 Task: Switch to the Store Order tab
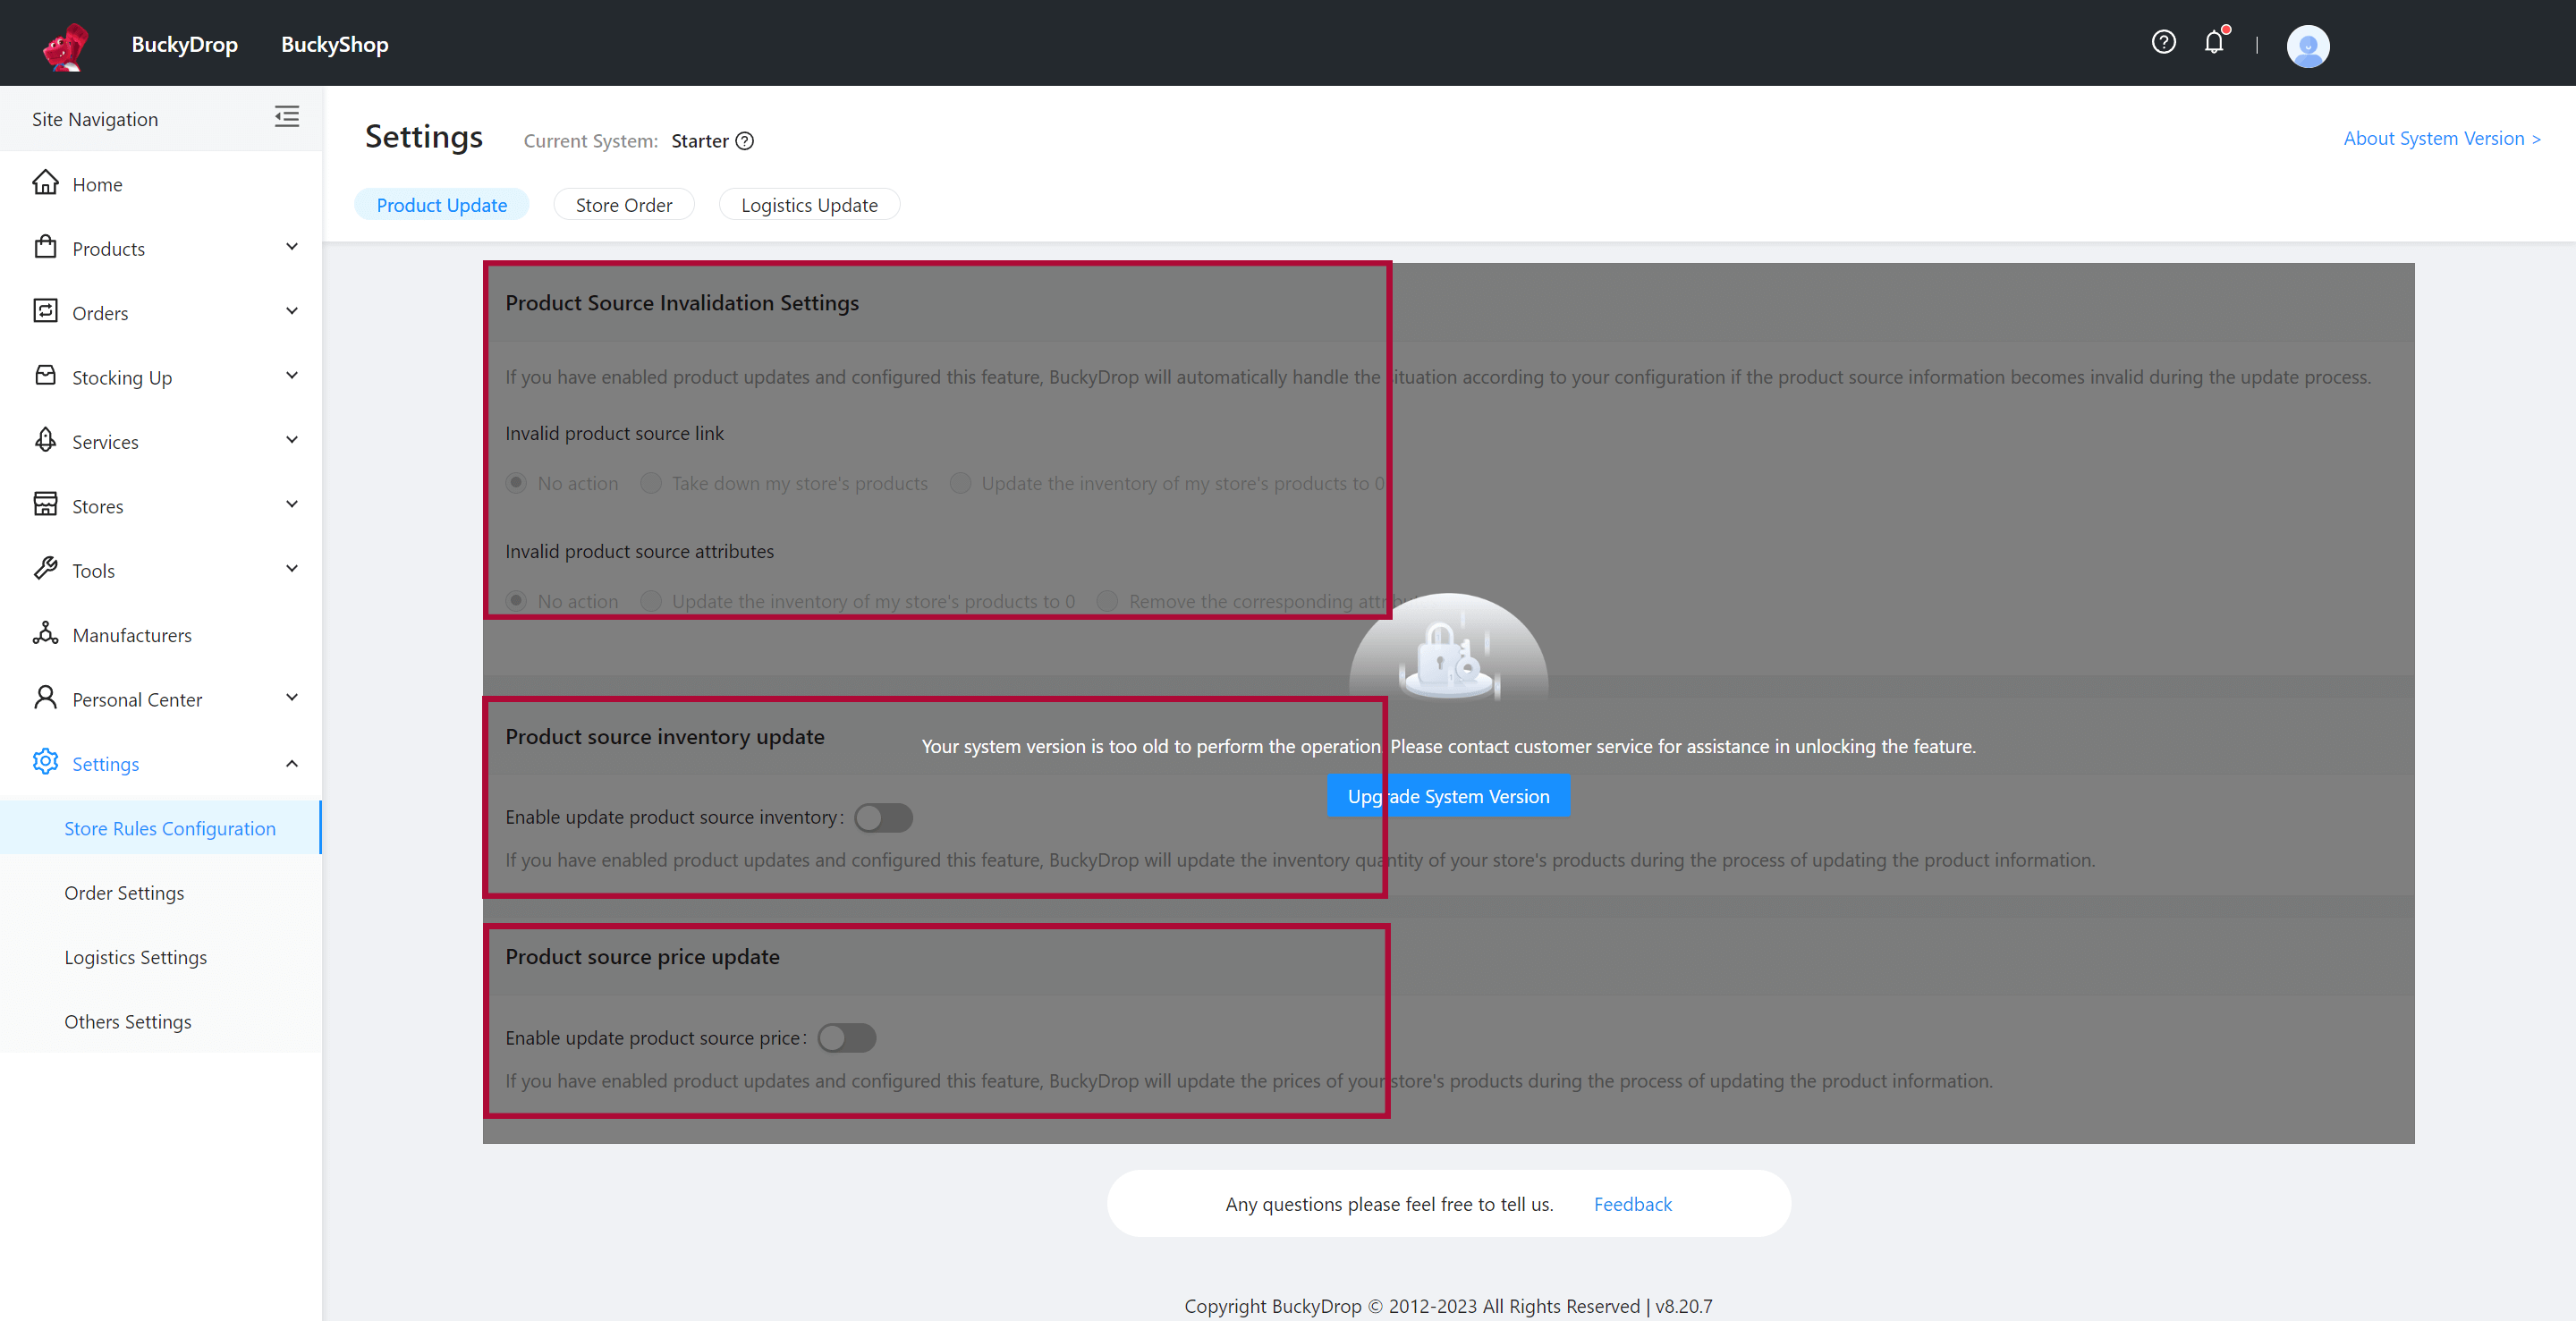(623, 204)
